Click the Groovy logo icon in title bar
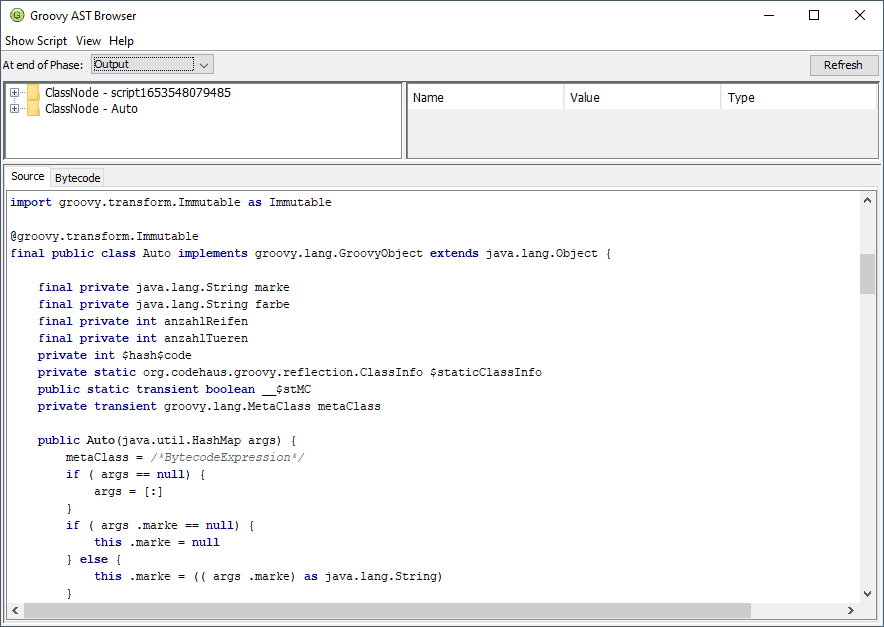This screenshot has height=627, width=884. pyautogui.click(x=16, y=15)
